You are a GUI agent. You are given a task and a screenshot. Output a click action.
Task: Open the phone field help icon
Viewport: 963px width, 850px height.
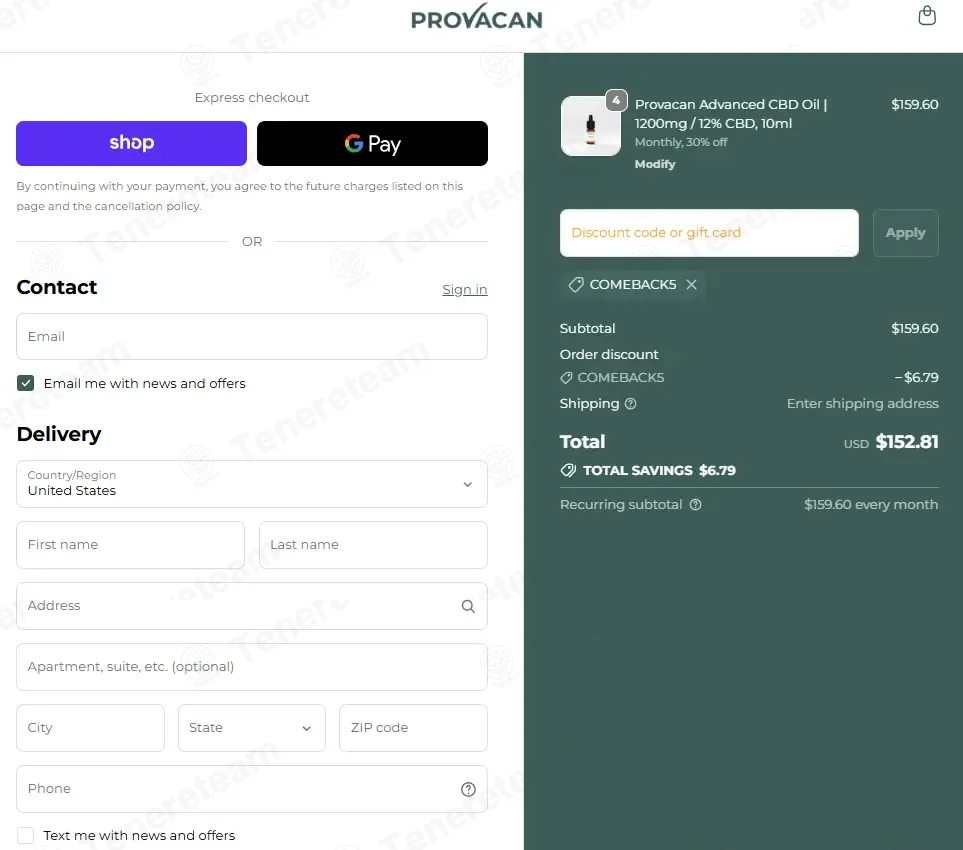click(x=468, y=789)
